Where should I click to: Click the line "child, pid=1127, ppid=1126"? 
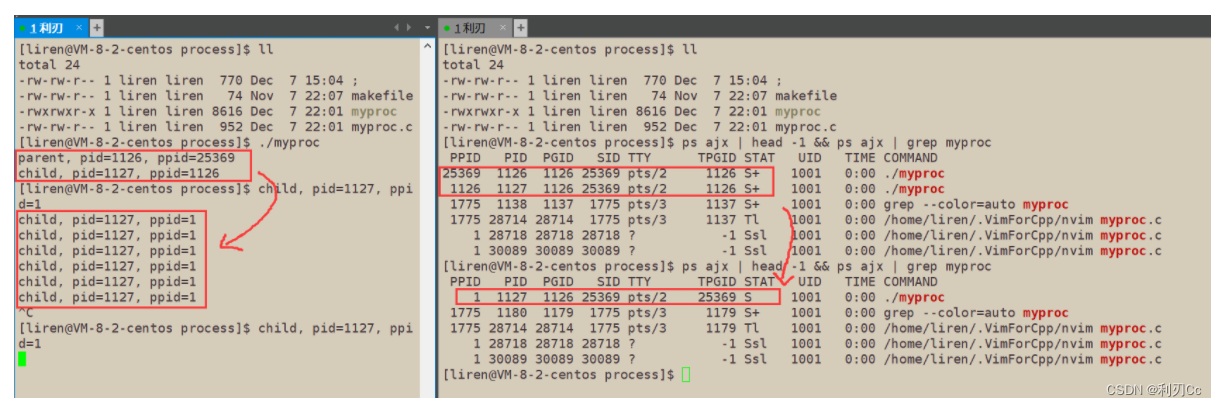click(119, 173)
